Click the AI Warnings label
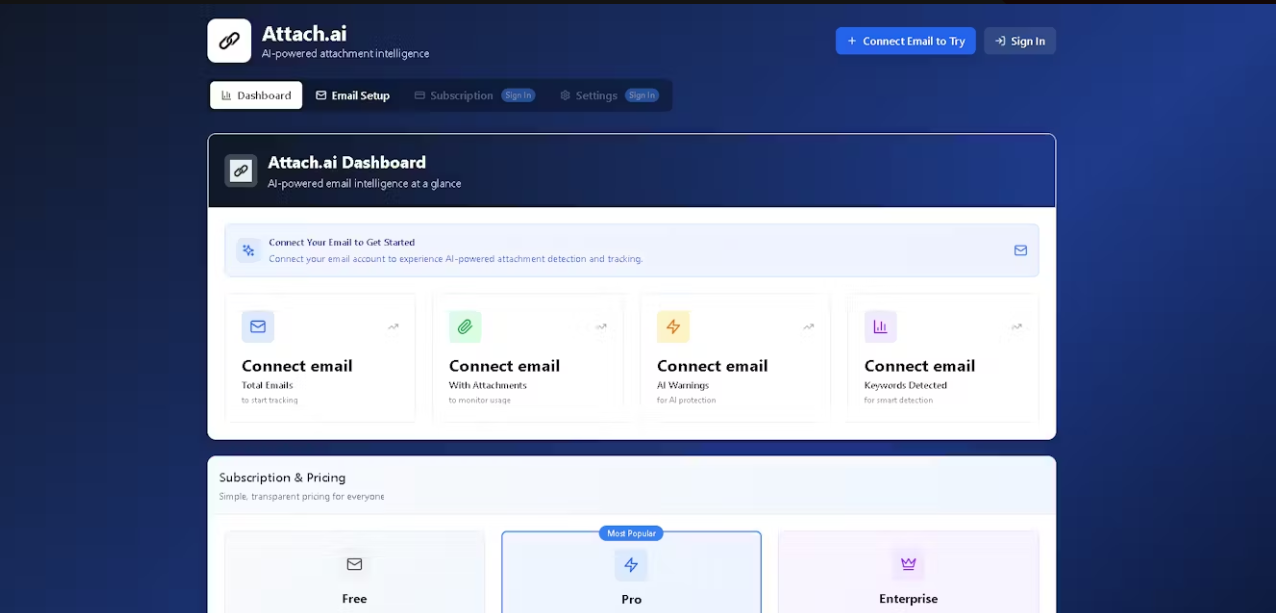Screen dimensions: 1276x613 (x=683, y=385)
